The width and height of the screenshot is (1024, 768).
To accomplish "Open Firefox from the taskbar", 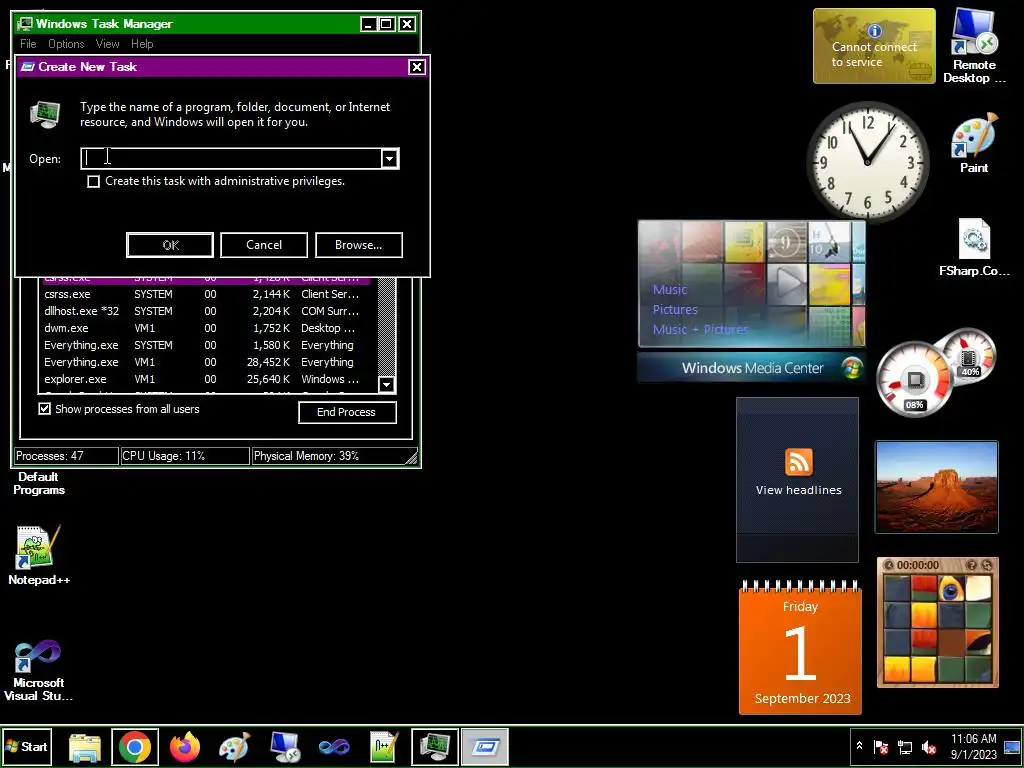I will tap(185, 747).
